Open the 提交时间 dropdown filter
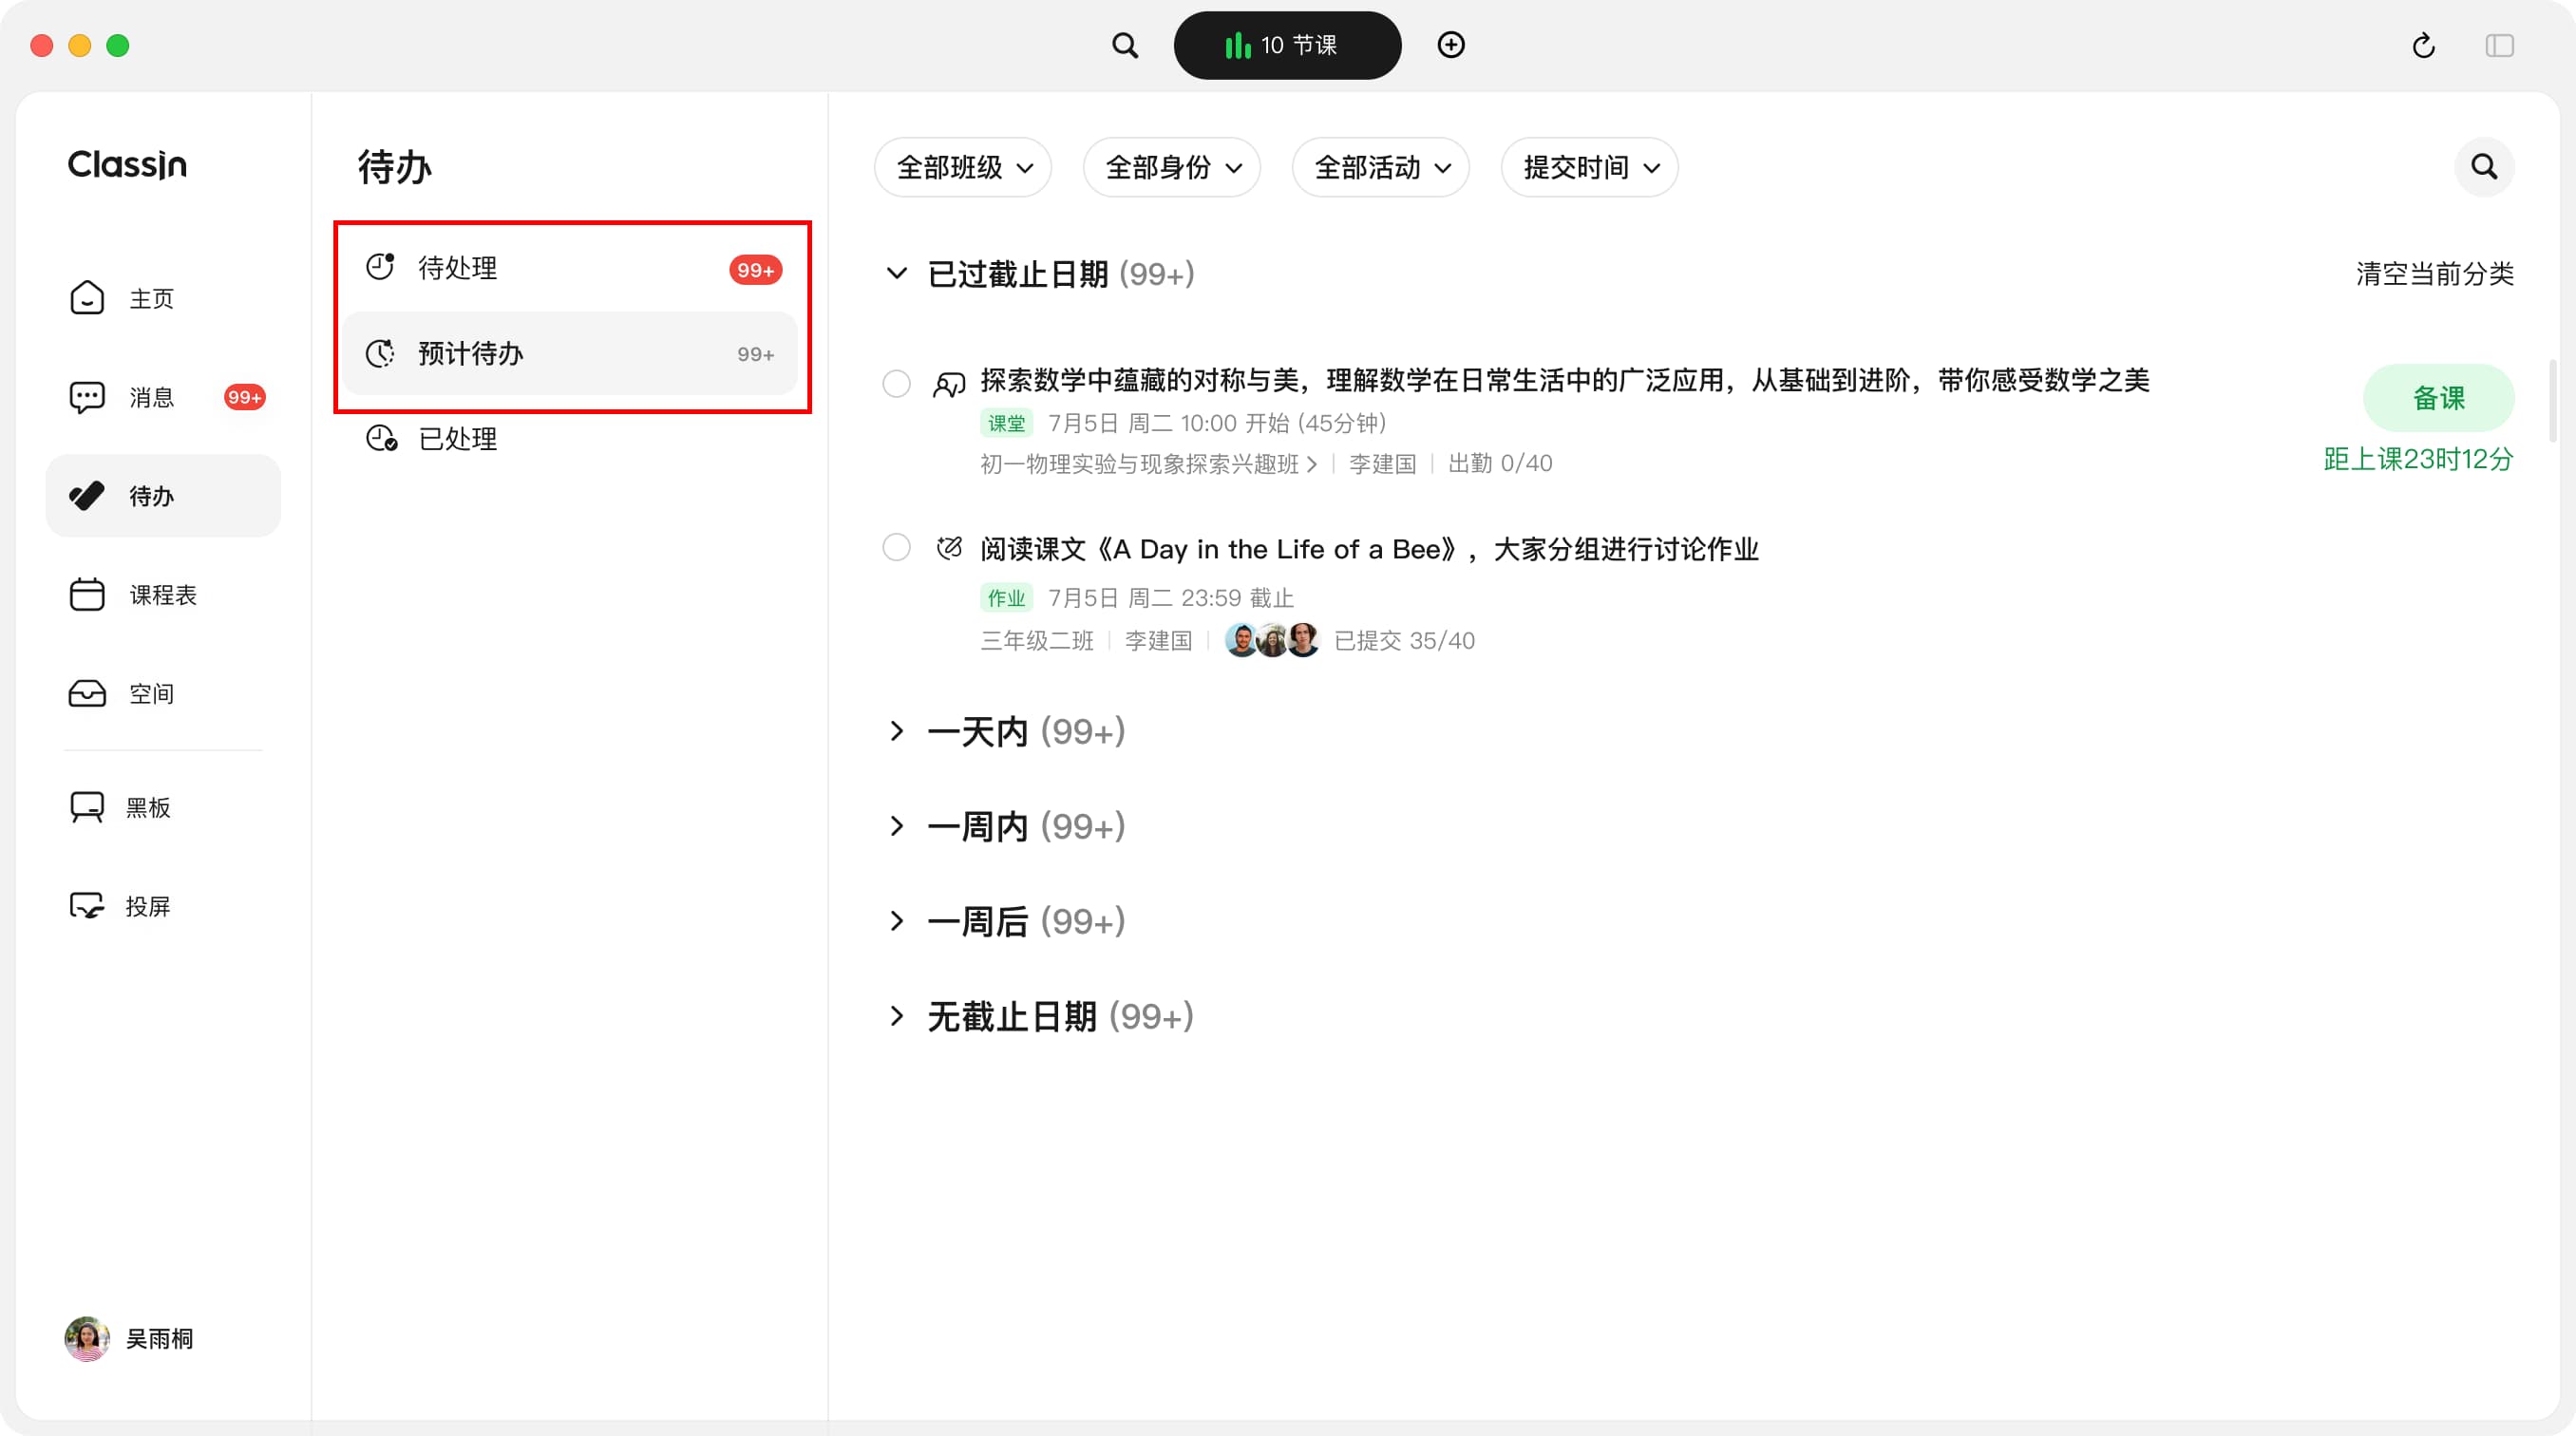This screenshot has height=1436, width=2576. pos(1590,167)
